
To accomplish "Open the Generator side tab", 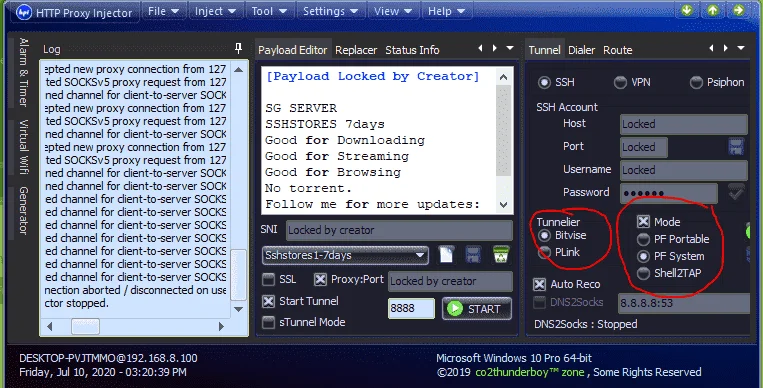I will tap(23, 210).
